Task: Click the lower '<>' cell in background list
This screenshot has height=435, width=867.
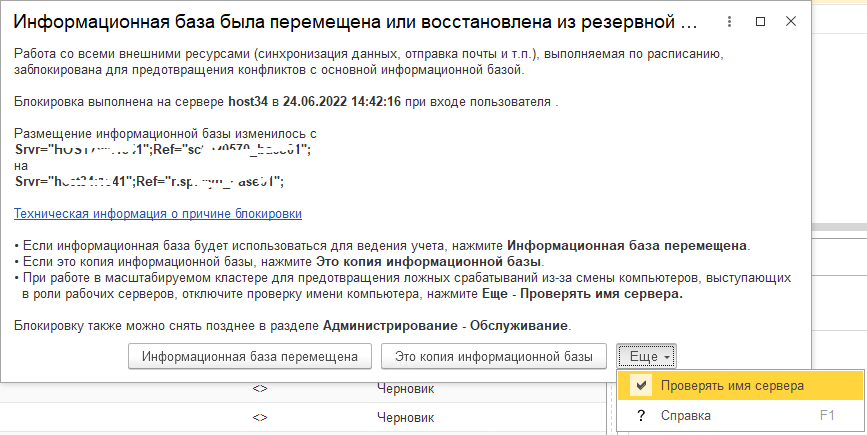Action: click(x=260, y=417)
